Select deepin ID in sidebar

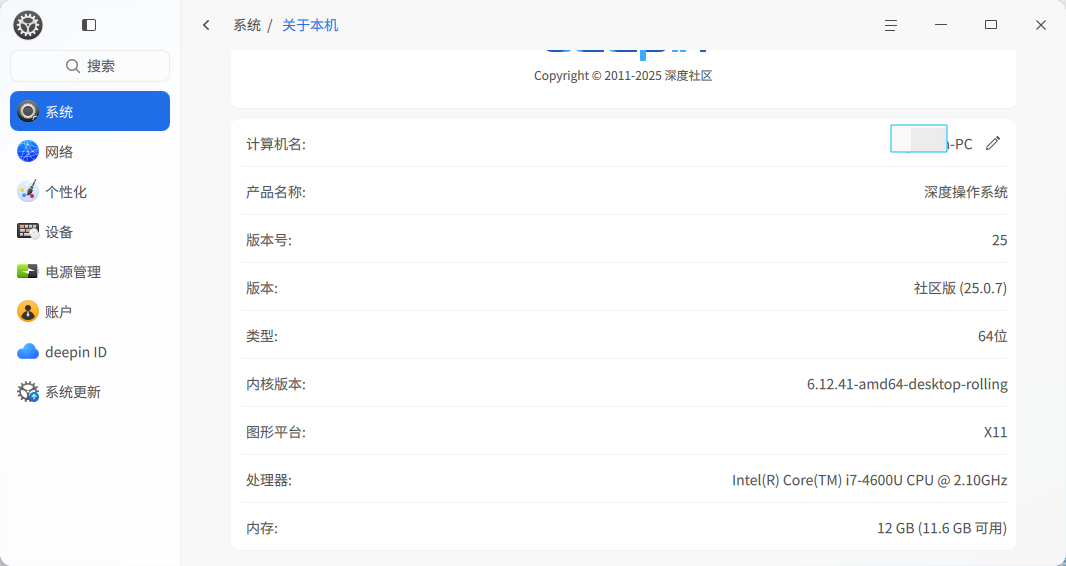90,352
